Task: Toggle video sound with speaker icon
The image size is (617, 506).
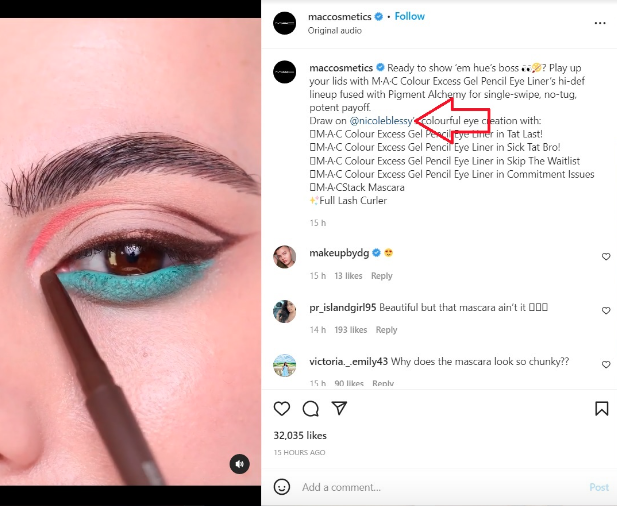Action: (x=239, y=464)
